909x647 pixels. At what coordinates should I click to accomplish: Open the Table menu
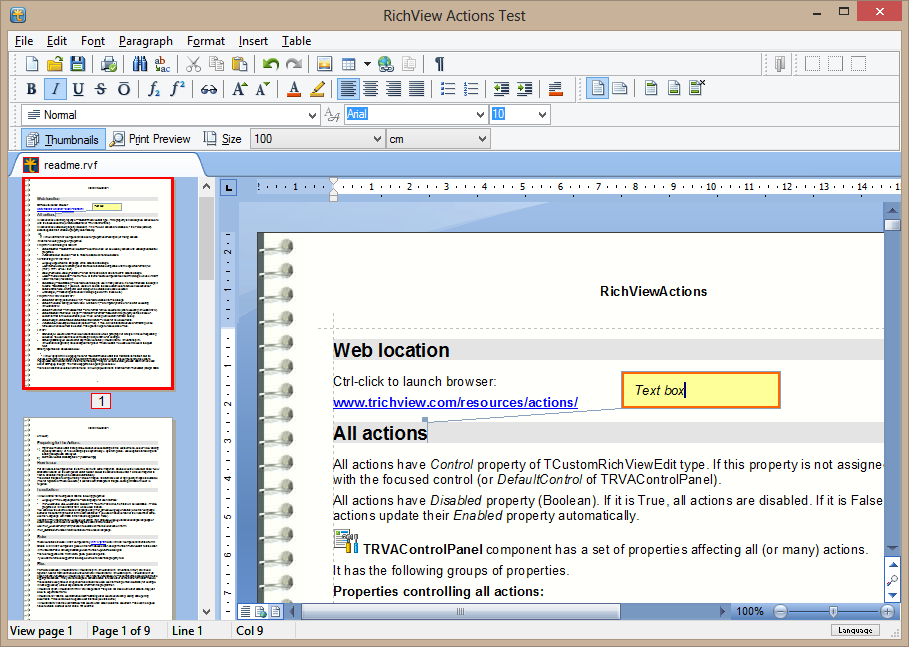pyautogui.click(x=296, y=41)
